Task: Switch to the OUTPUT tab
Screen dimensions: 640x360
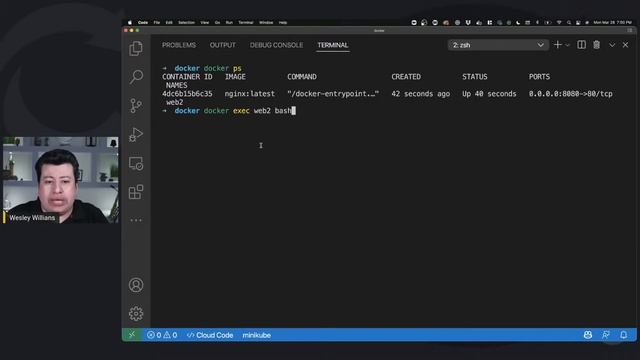Action: pos(222,45)
